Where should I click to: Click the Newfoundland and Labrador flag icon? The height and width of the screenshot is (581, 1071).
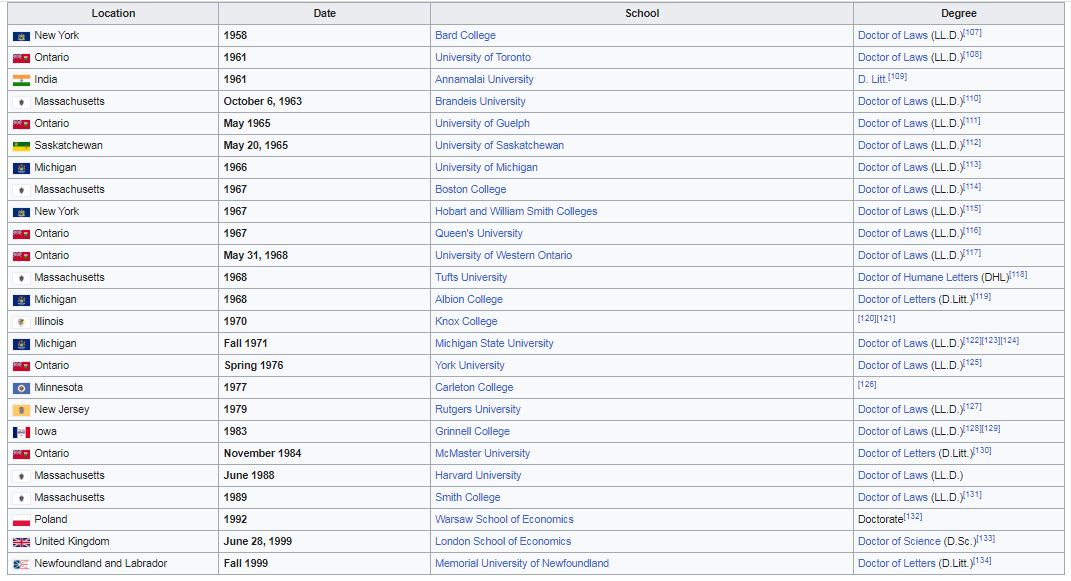tap(21, 564)
